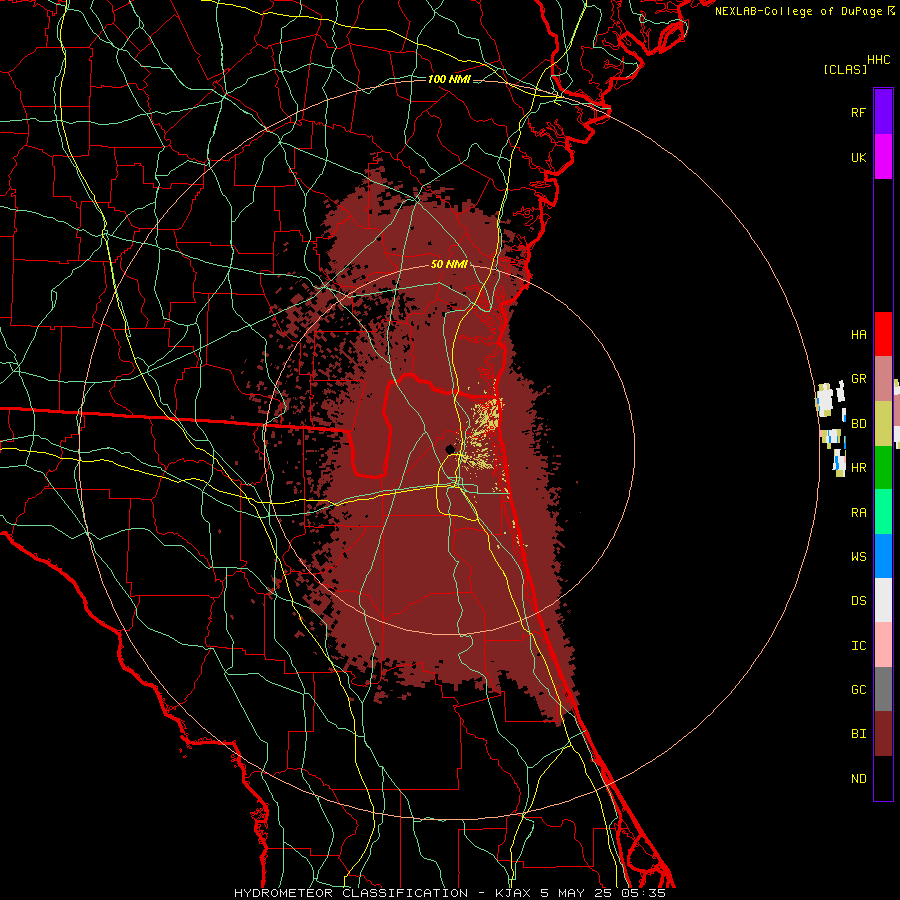900x900 pixels.
Task: Click the purple RF legend swatch
Action: pos(883,112)
